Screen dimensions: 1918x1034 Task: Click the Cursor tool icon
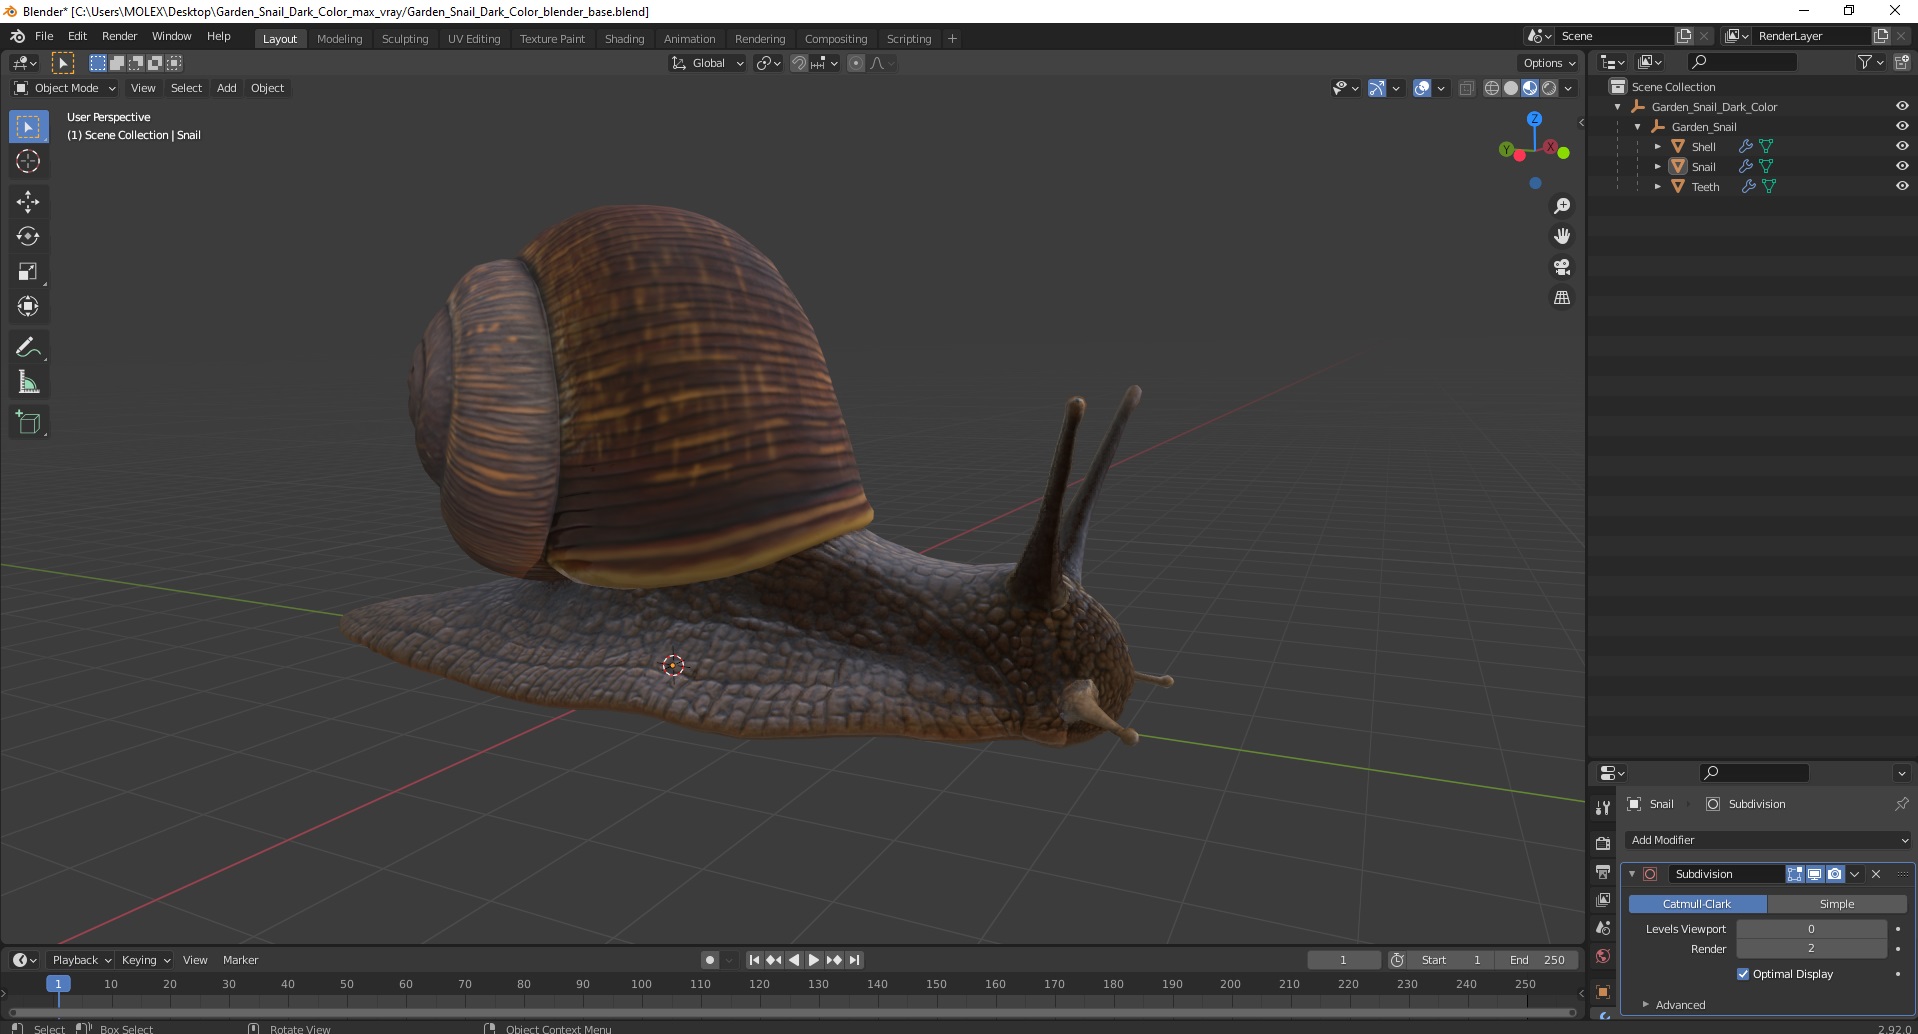(x=28, y=161)
